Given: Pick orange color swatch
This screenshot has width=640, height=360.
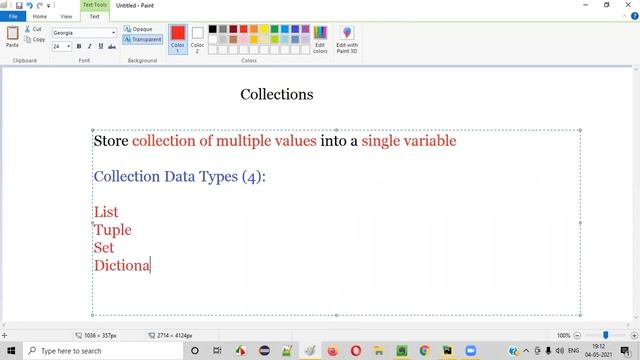Looking at the screenshot, I should point(254,29).
